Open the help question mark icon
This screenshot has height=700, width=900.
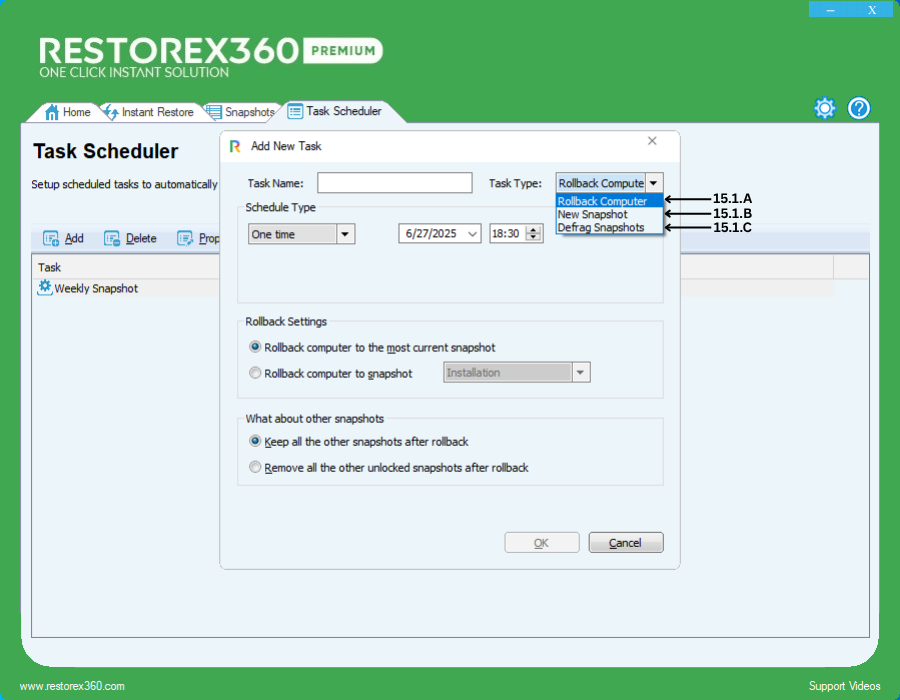coord(859,109)
